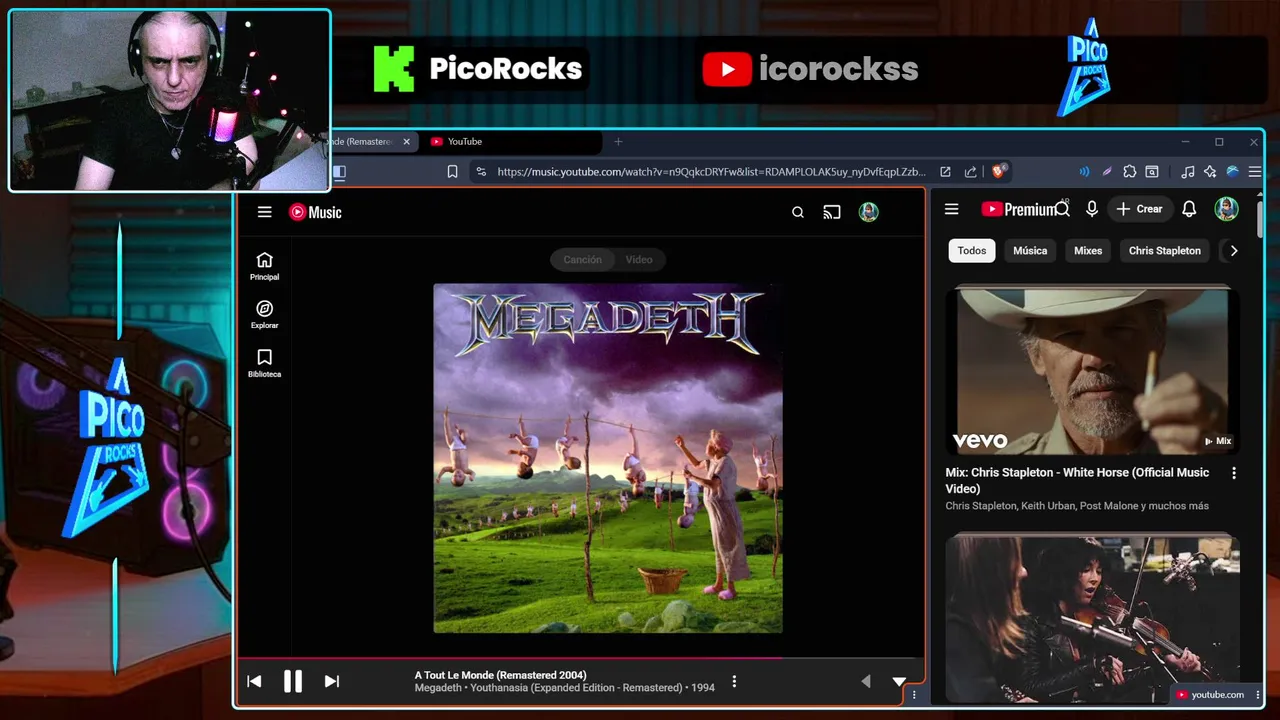Open Megadeth album info line

[565, 688]
